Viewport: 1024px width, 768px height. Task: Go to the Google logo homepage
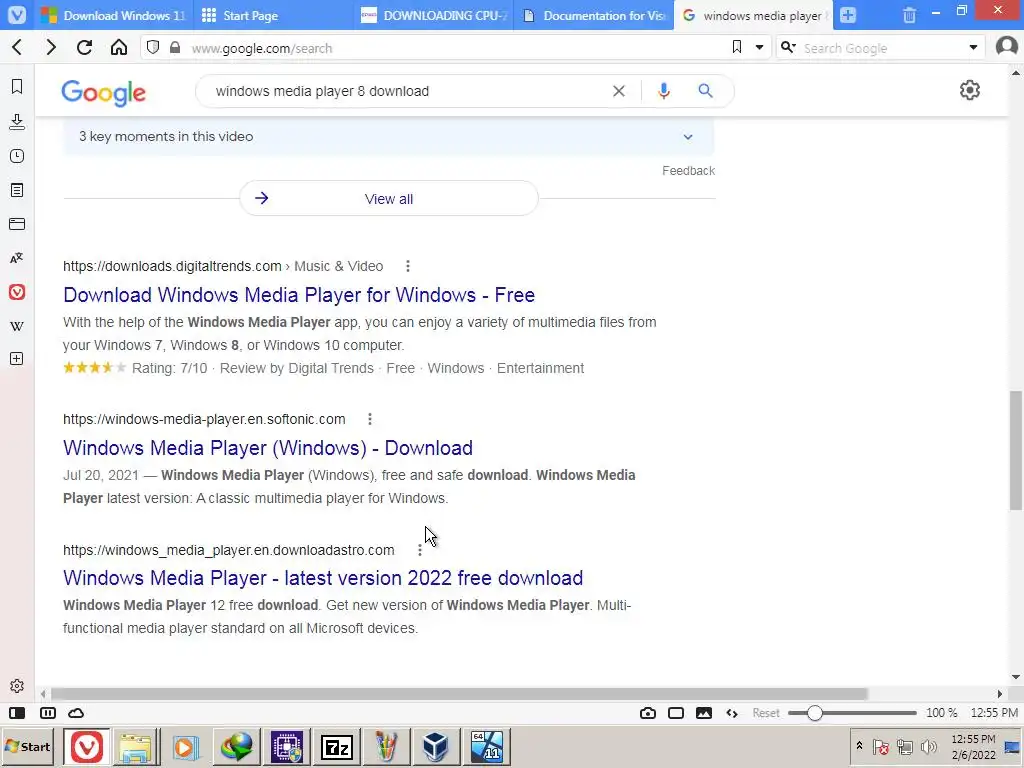tap(103, 92)
